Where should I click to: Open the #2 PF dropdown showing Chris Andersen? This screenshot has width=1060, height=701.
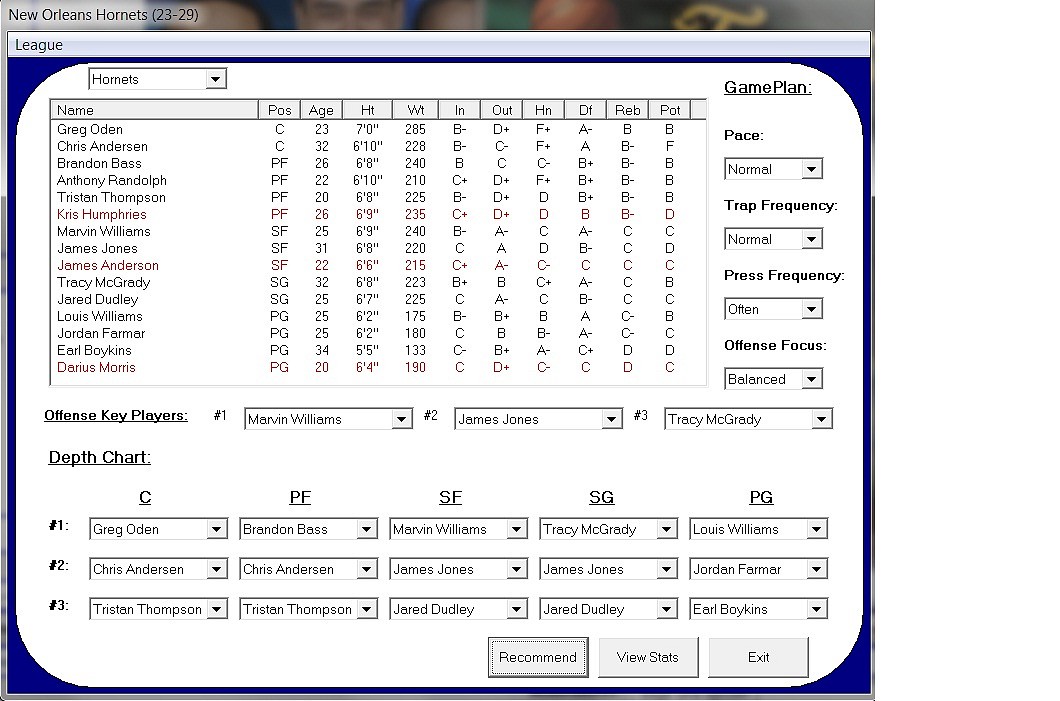tap(308, 569)
